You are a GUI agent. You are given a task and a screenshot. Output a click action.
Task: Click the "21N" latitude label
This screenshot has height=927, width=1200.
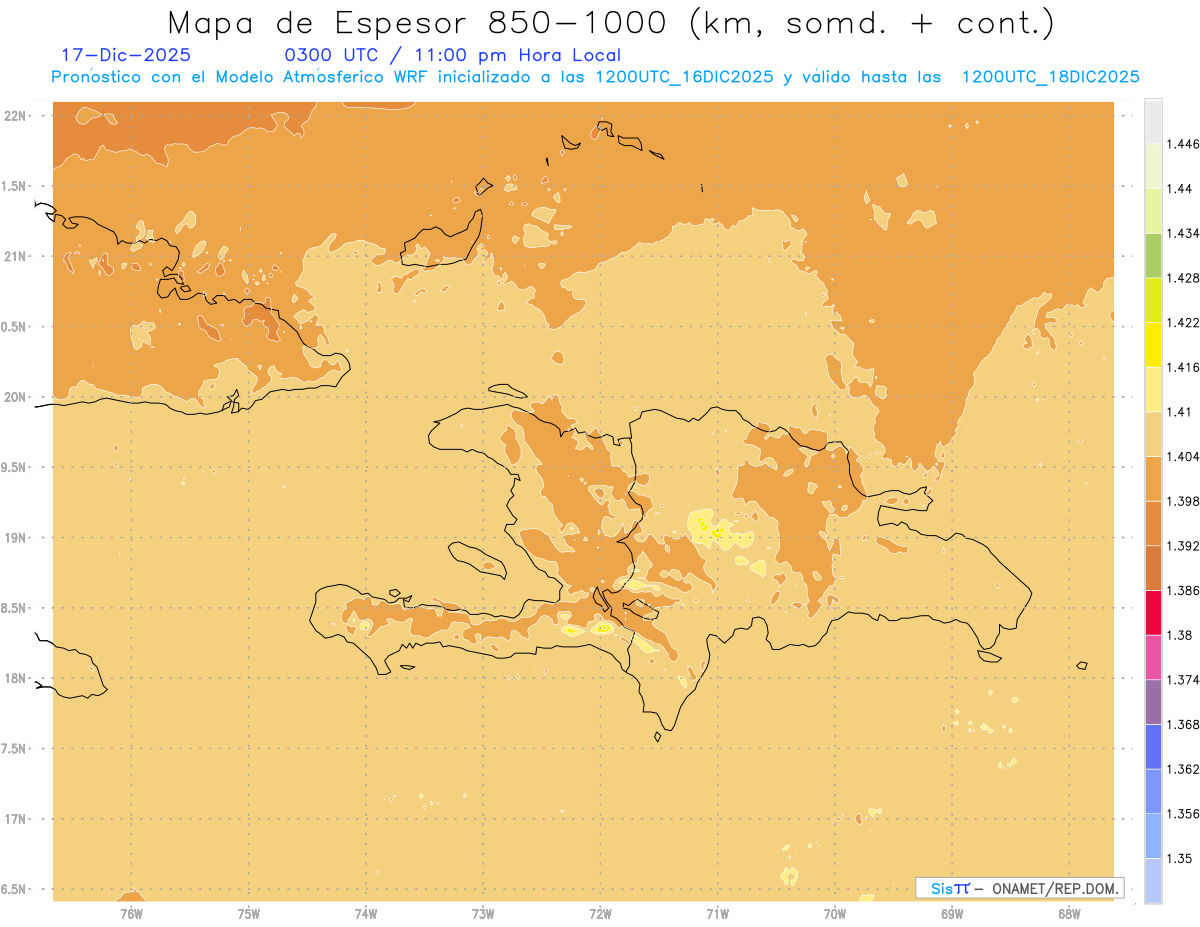click(x=15, y=256)
